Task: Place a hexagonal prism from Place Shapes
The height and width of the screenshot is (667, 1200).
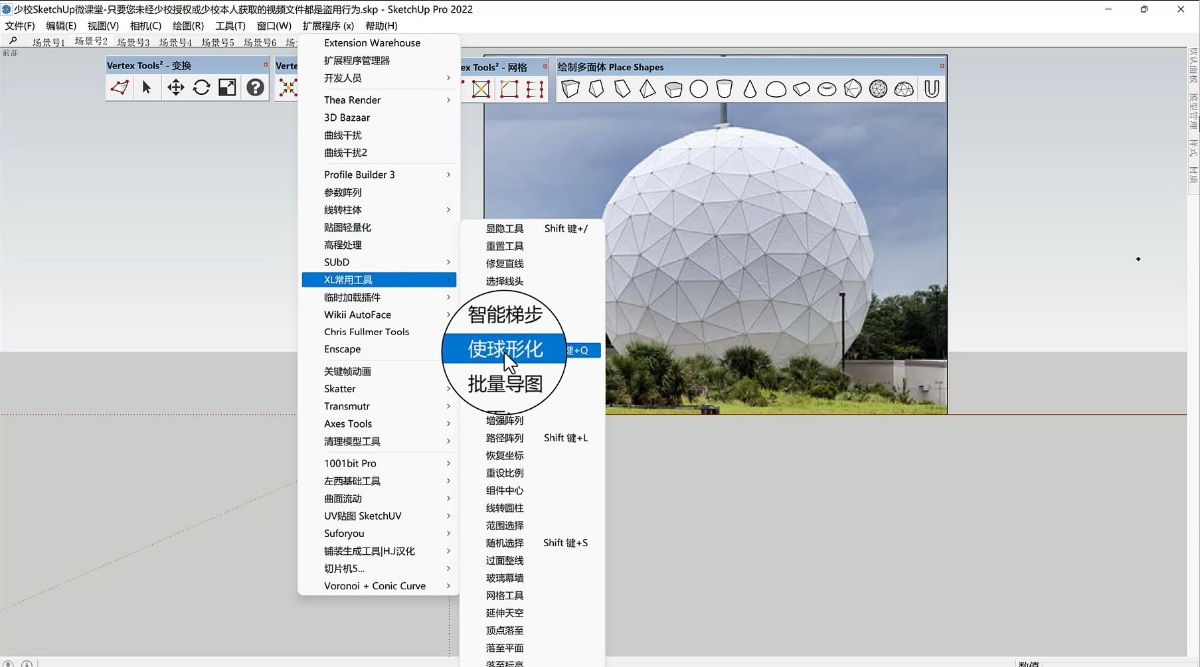Action: (x=673, y=89)
